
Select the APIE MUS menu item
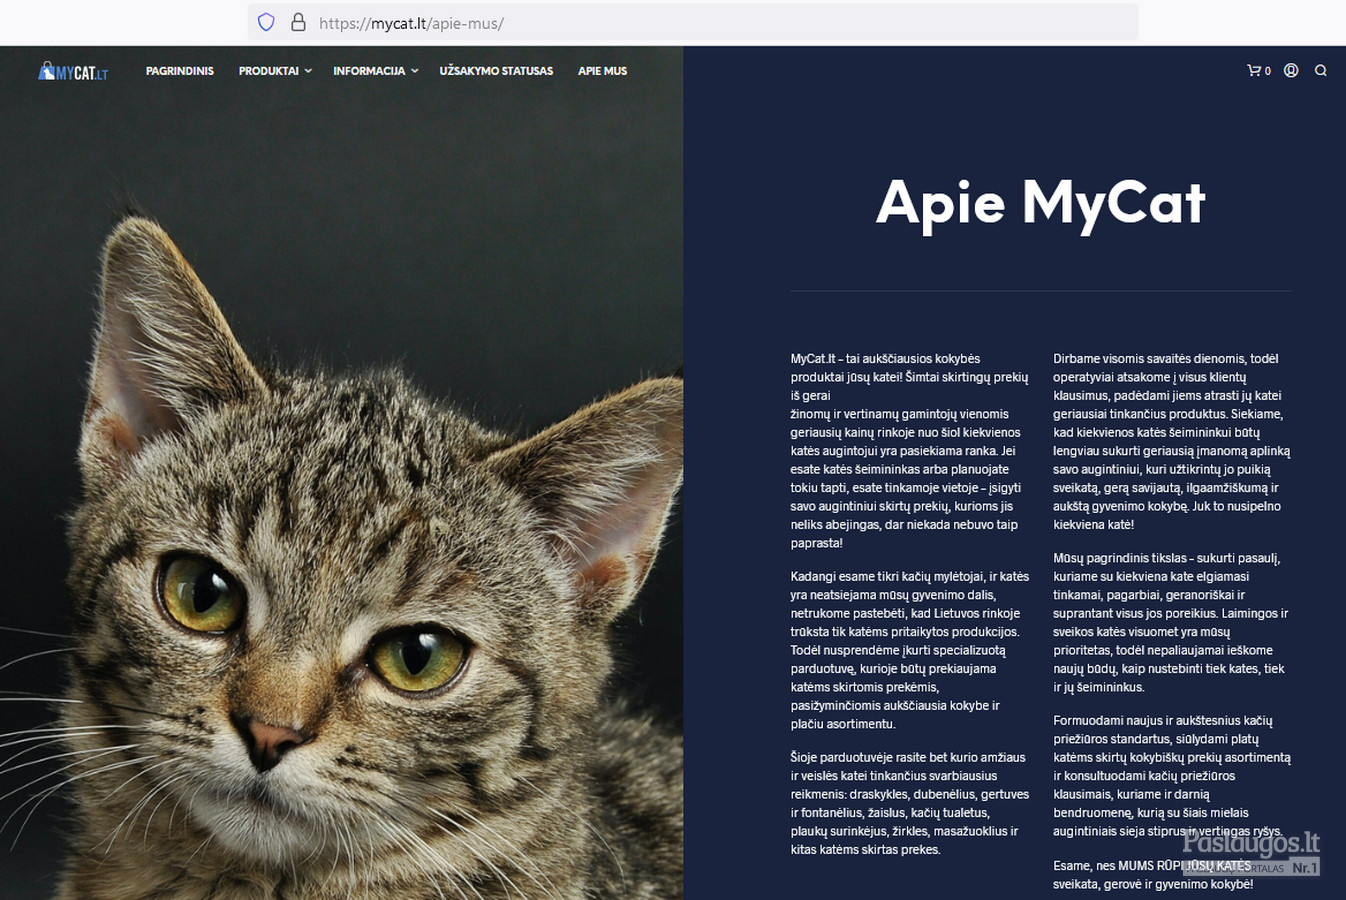click(602, 71)
